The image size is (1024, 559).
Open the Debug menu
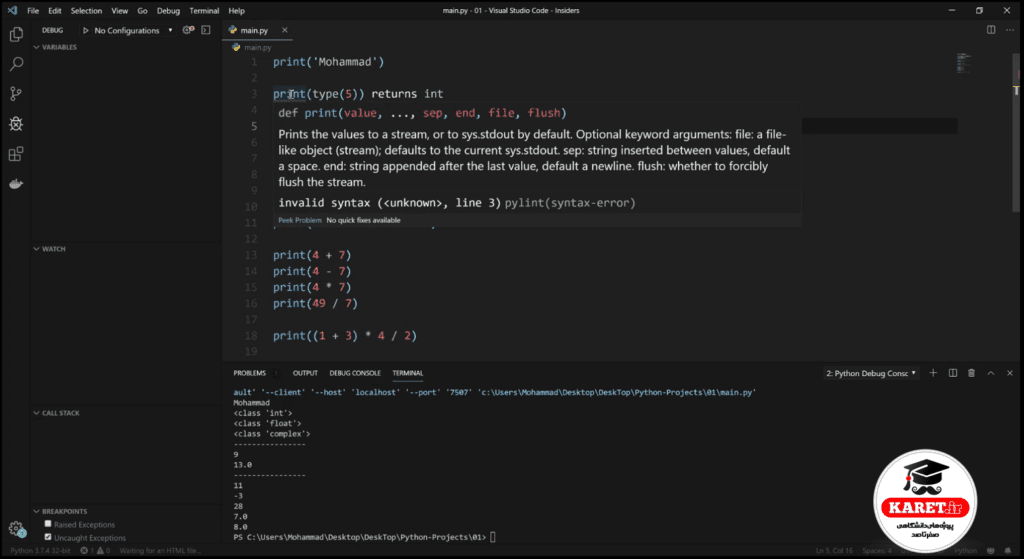pyautogui.click(x=168, y=10)
